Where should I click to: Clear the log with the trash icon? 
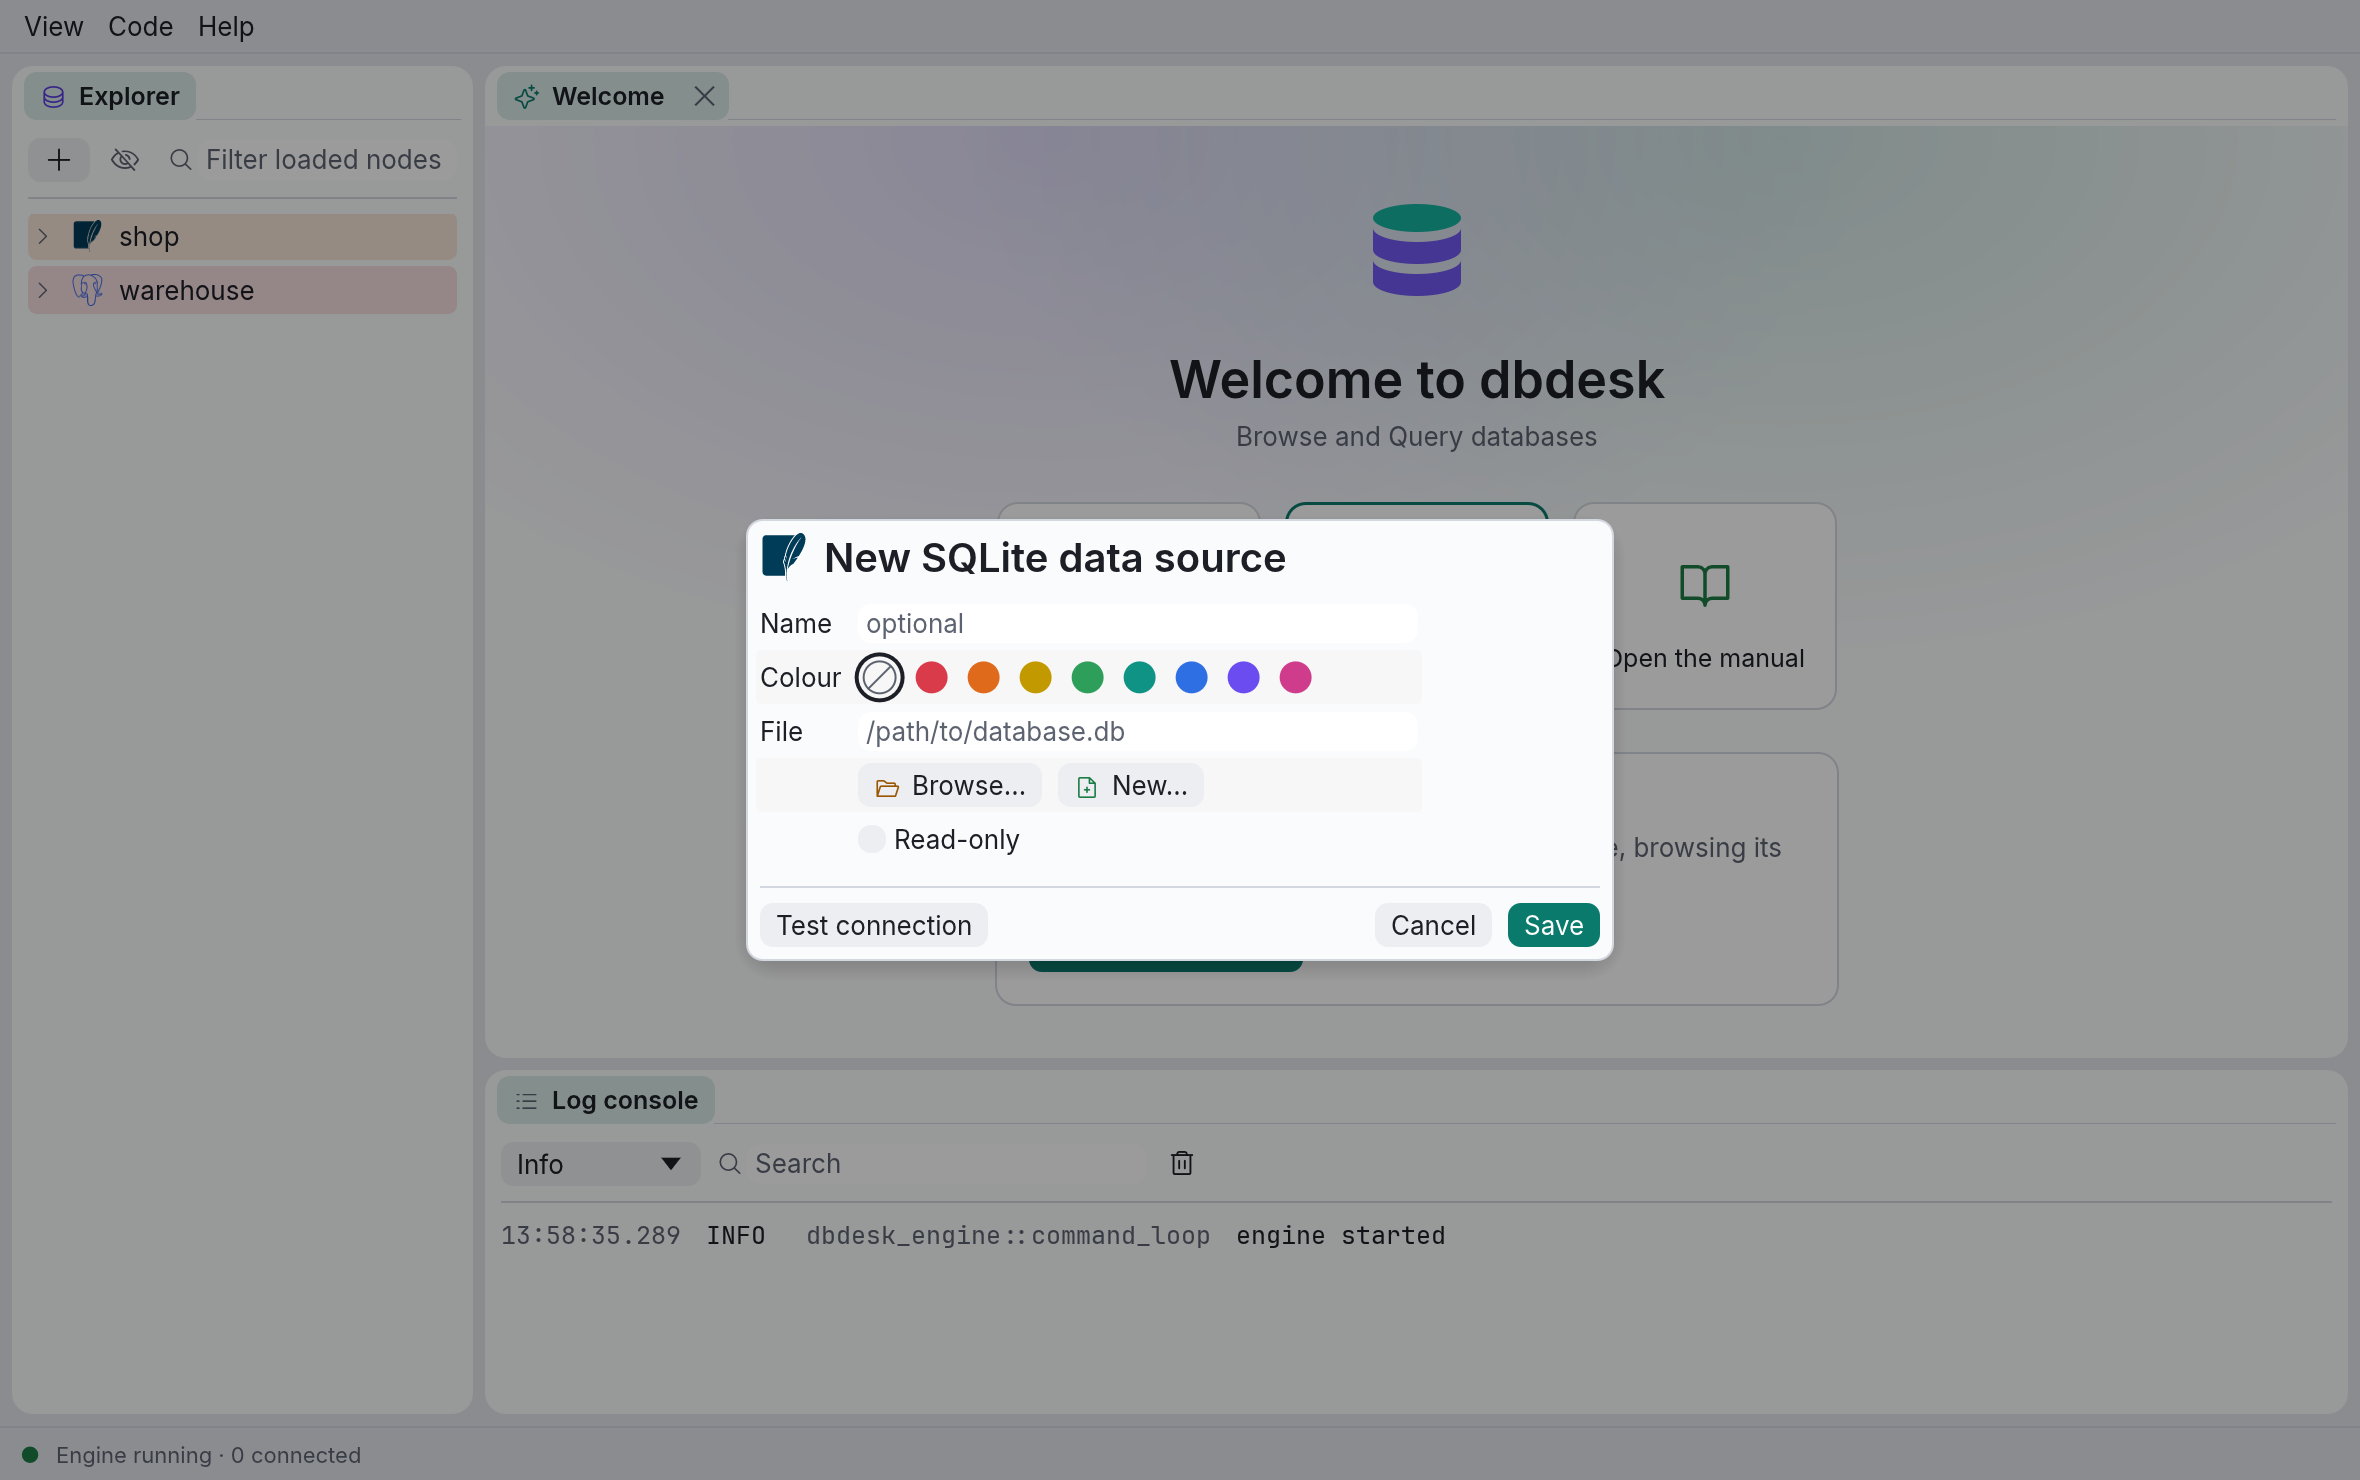1182,1163
